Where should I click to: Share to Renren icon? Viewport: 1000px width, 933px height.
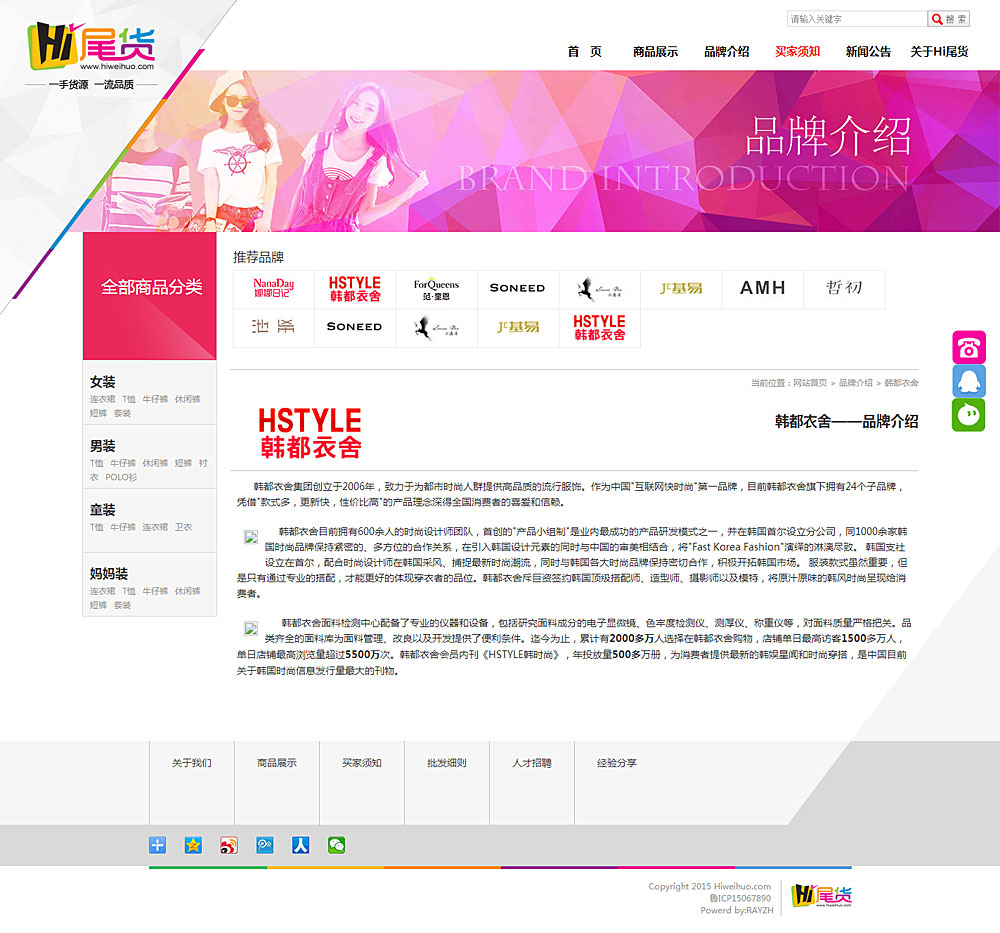pos(300,845)
